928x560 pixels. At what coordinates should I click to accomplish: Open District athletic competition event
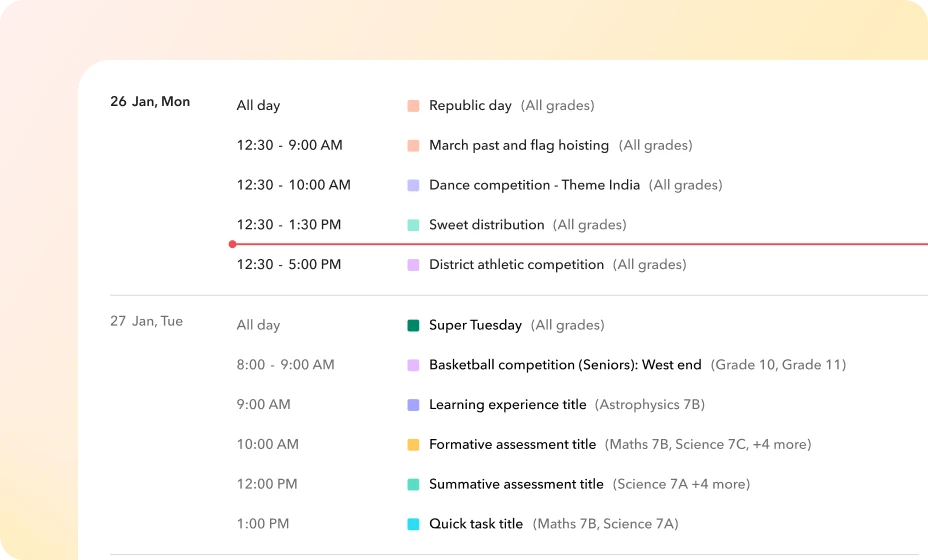(x=516, y=264)
